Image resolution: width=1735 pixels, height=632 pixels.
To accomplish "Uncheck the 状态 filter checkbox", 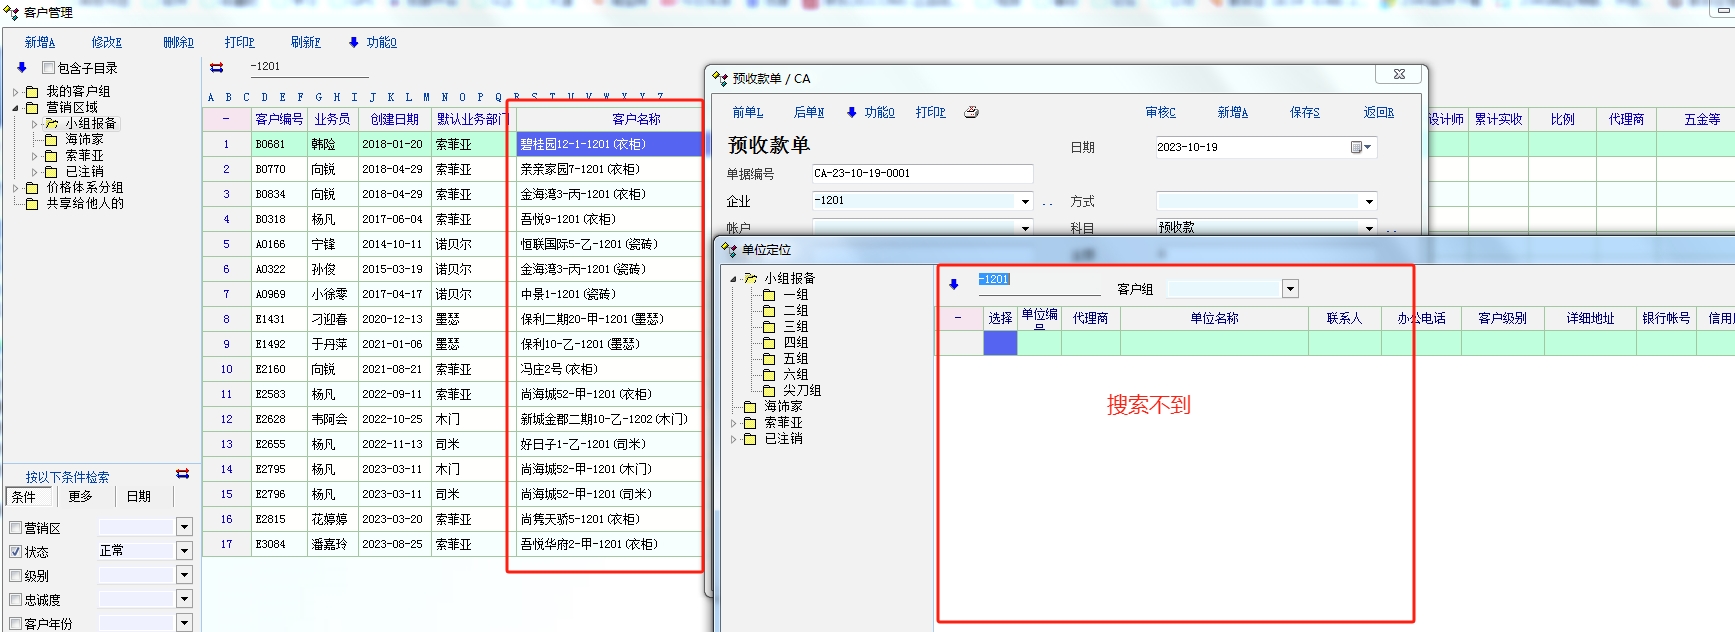I will 15,552.
